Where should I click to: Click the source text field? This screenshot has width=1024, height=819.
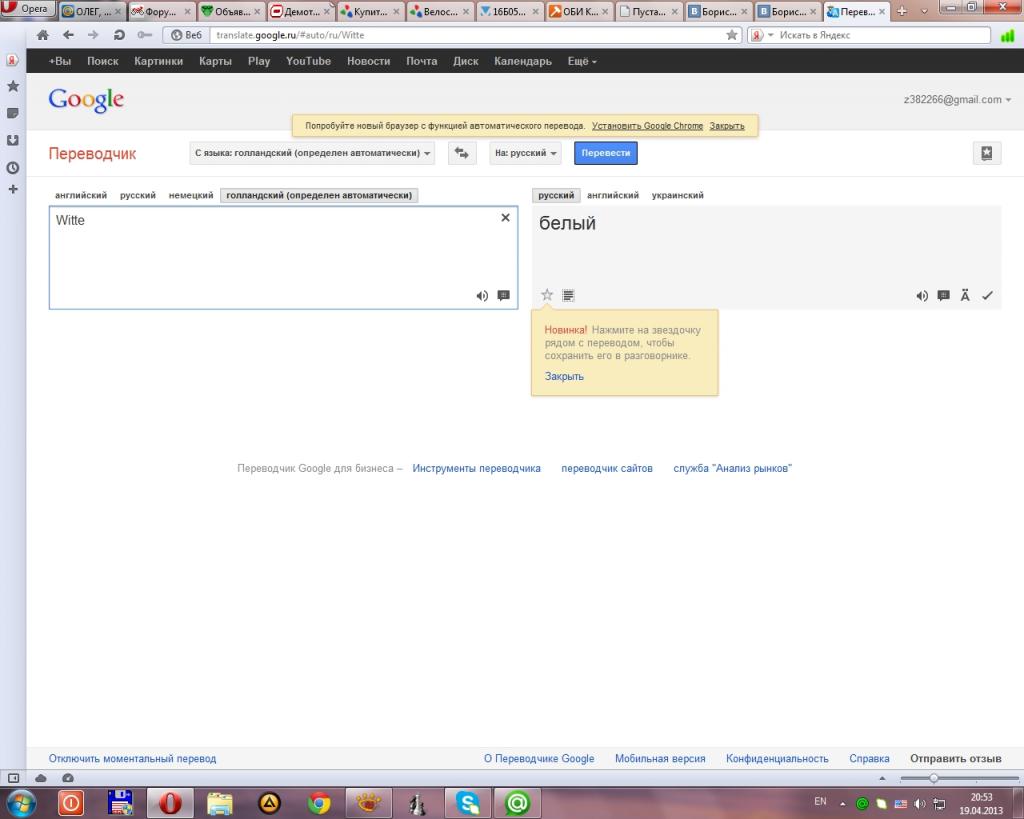(x=283, y=257)
